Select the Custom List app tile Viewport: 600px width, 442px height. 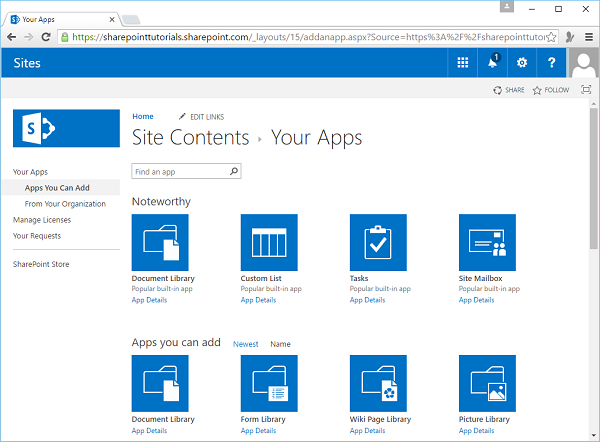coord(269,242)
